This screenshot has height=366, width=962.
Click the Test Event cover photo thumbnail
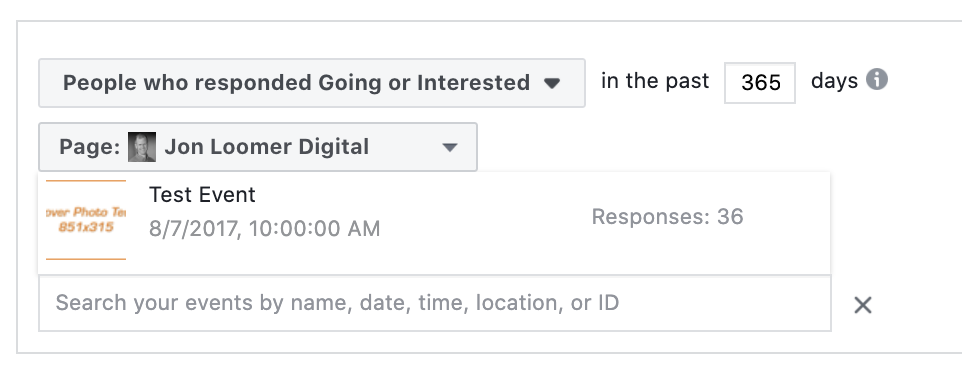[x=86, y=219]
